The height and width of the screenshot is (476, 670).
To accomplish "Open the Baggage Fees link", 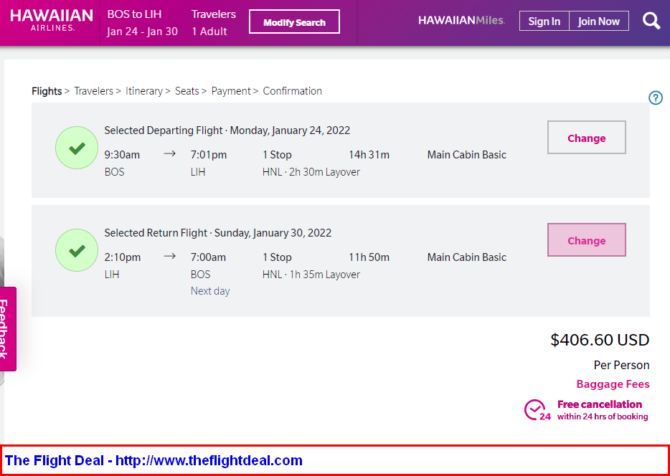I will (x=613, y=384).
